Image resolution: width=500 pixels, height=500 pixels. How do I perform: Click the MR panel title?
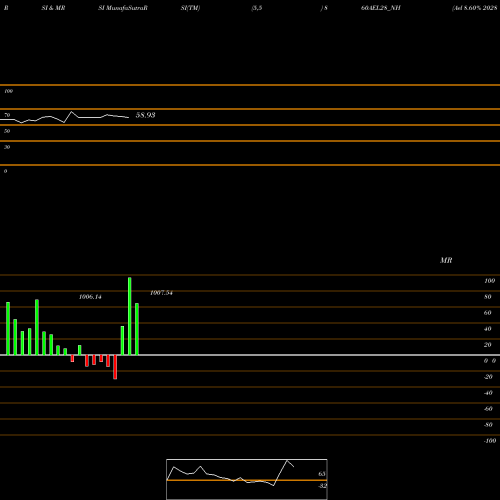[446, 260]
